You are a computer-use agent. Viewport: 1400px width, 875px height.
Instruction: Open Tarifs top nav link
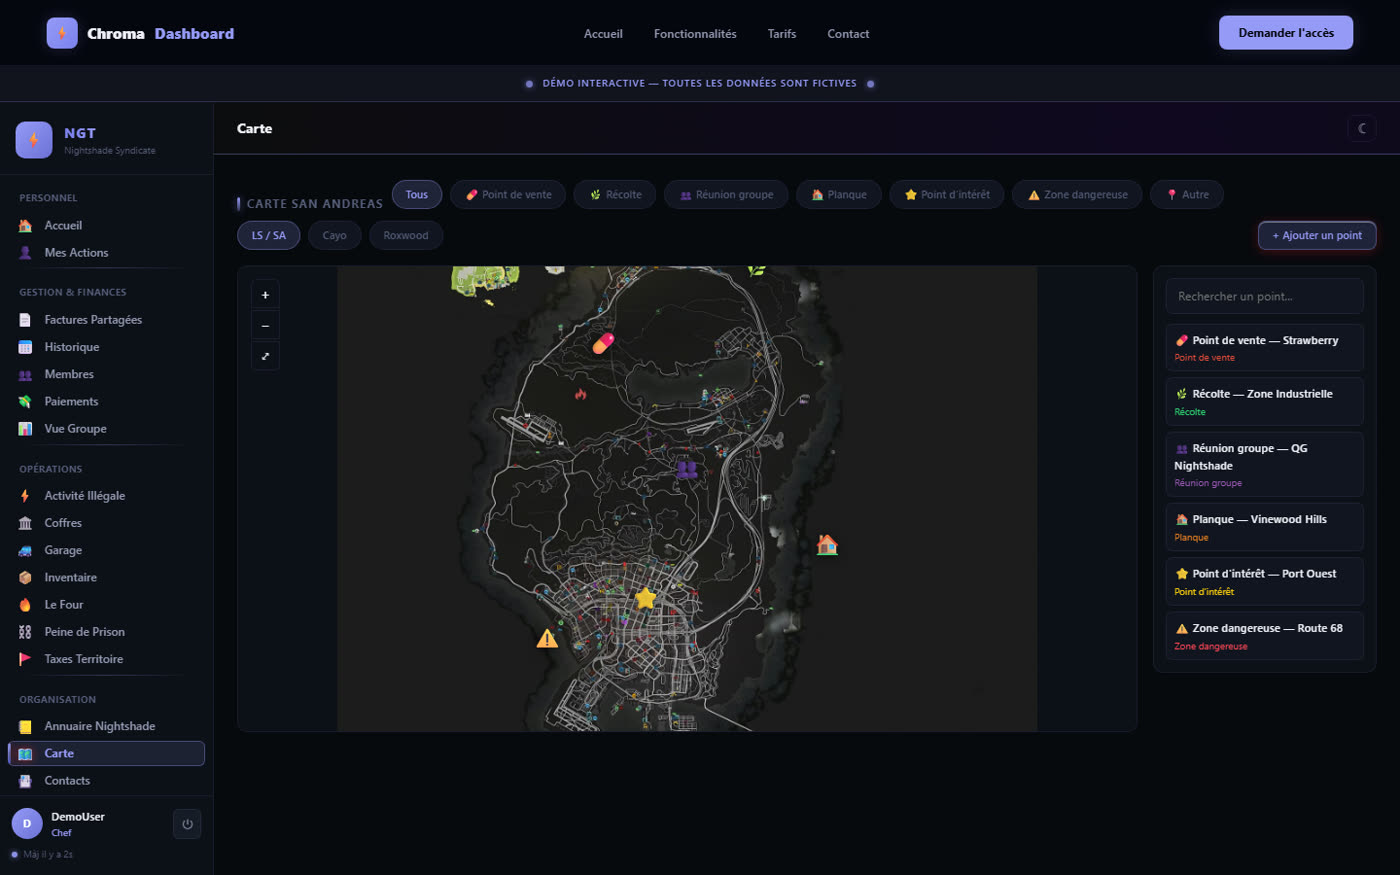click(782, 34)
